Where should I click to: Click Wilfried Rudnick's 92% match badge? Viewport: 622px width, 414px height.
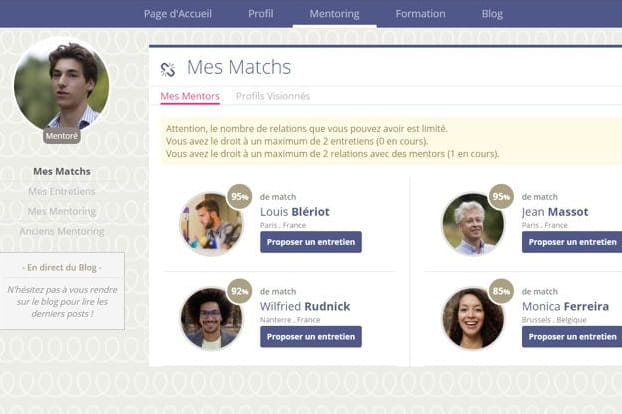click(239, 291)
